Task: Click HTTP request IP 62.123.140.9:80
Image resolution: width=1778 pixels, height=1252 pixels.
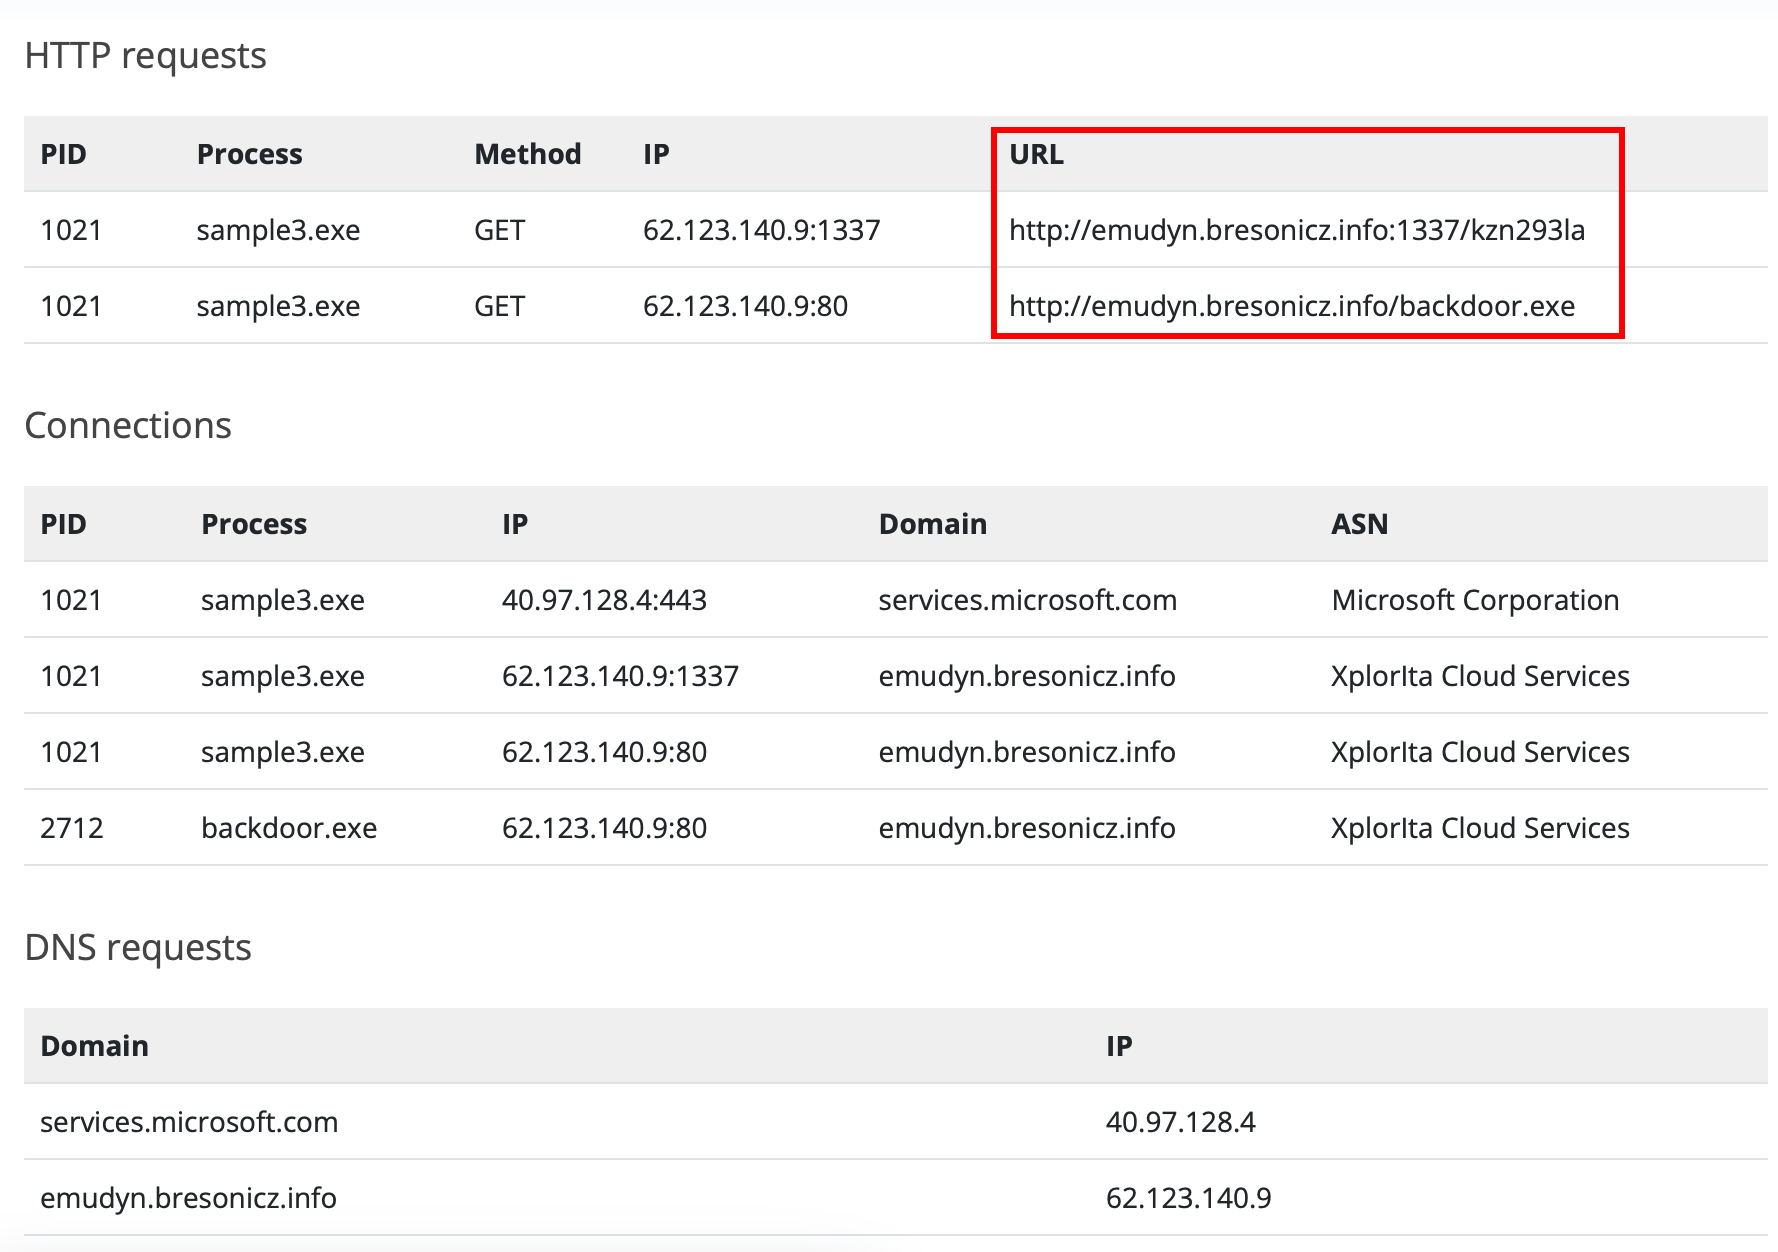Action: coord(745,306)
